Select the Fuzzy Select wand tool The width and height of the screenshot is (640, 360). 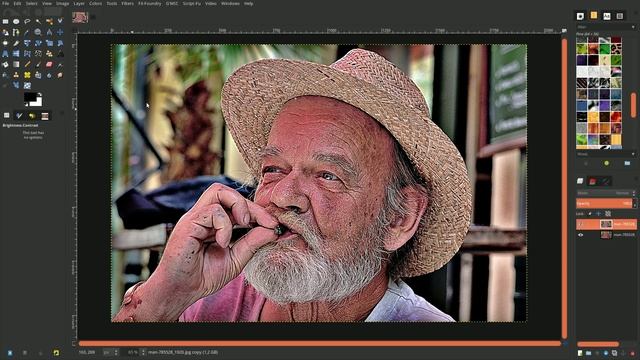pyautogui.click(x=38, y=21)
